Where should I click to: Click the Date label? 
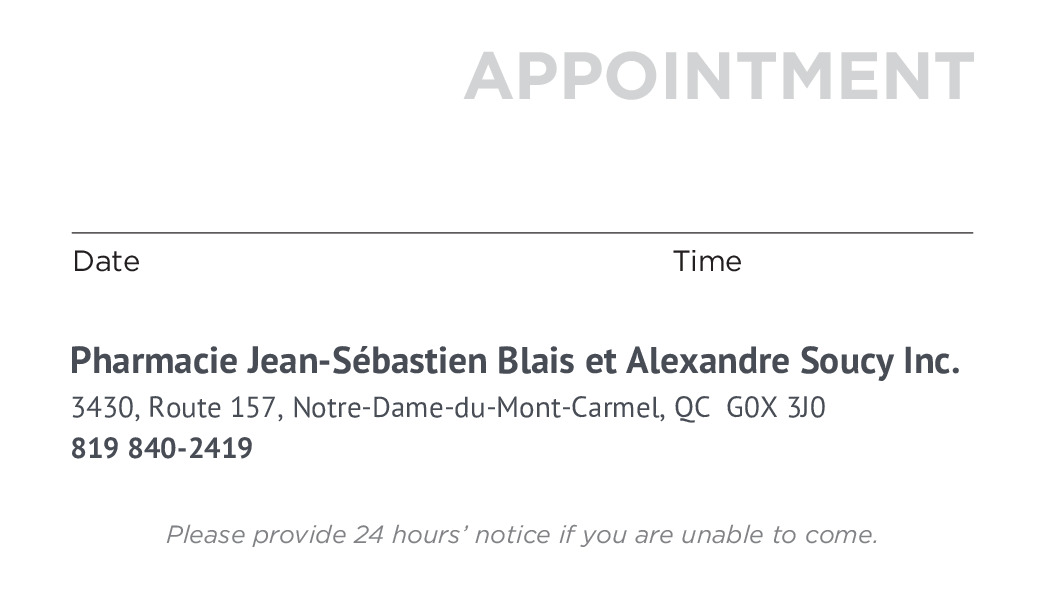pyautogui.click(x=106, y=262)
